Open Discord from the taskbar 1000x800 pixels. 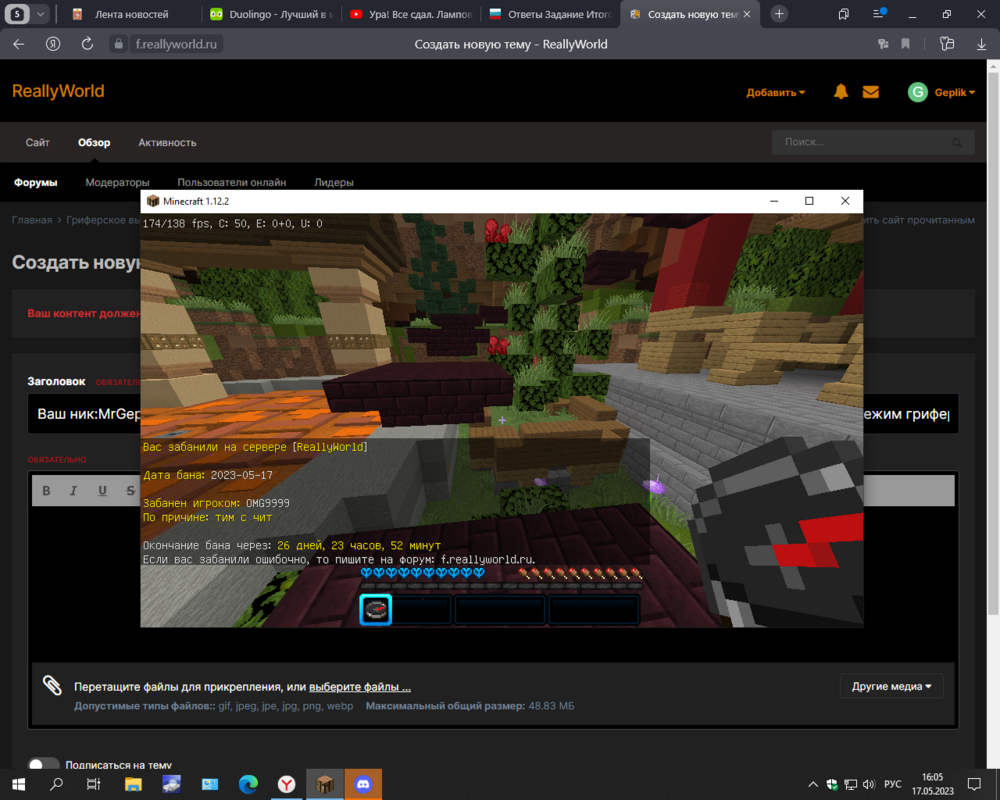pos(364,784)
